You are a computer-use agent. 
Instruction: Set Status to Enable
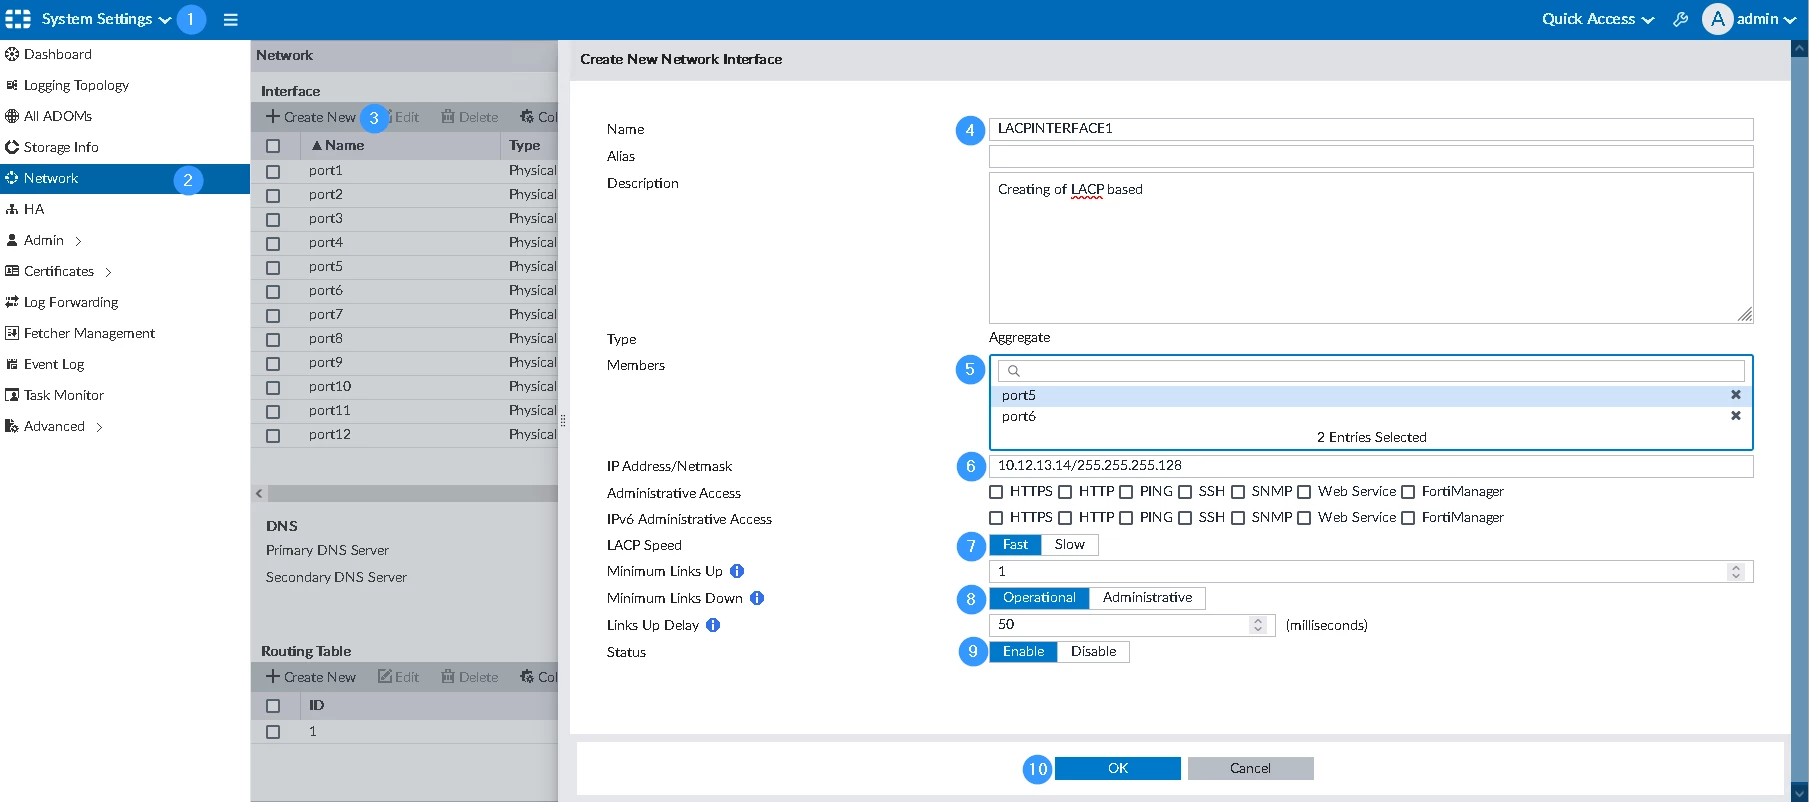pyautogui.click(x=1023, y=652)
